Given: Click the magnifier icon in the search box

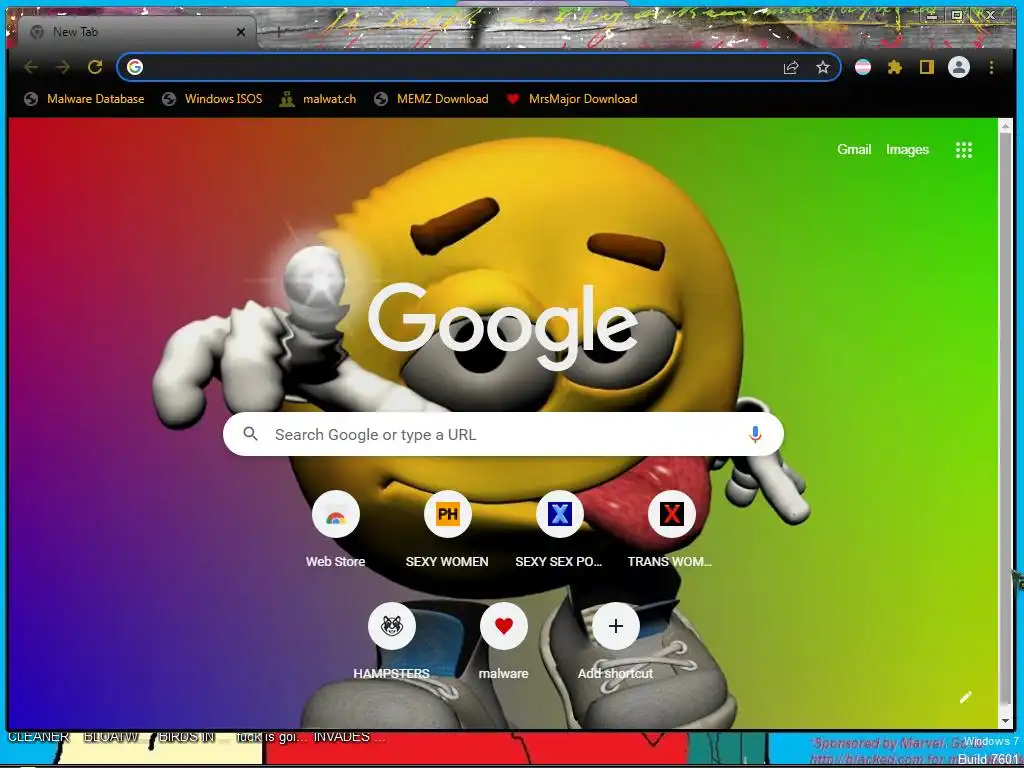Looking at the screenshot, I should pyautogui.click(x=250, y=434).
